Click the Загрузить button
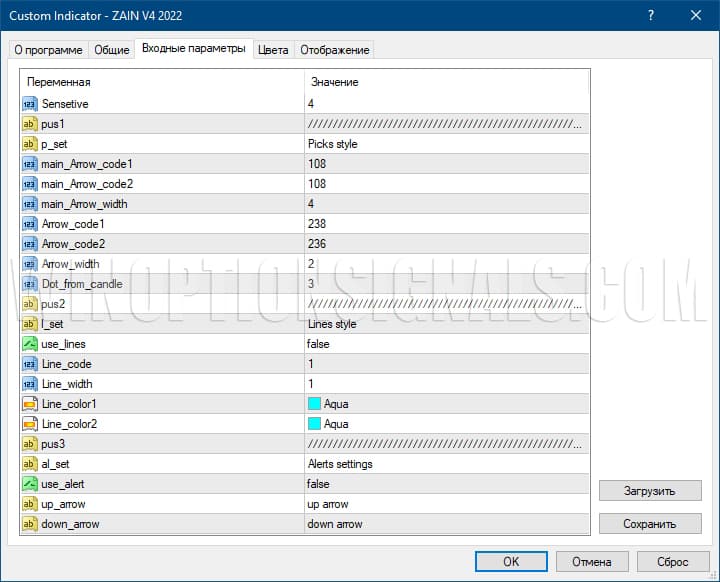 click(x=650, y=491)
